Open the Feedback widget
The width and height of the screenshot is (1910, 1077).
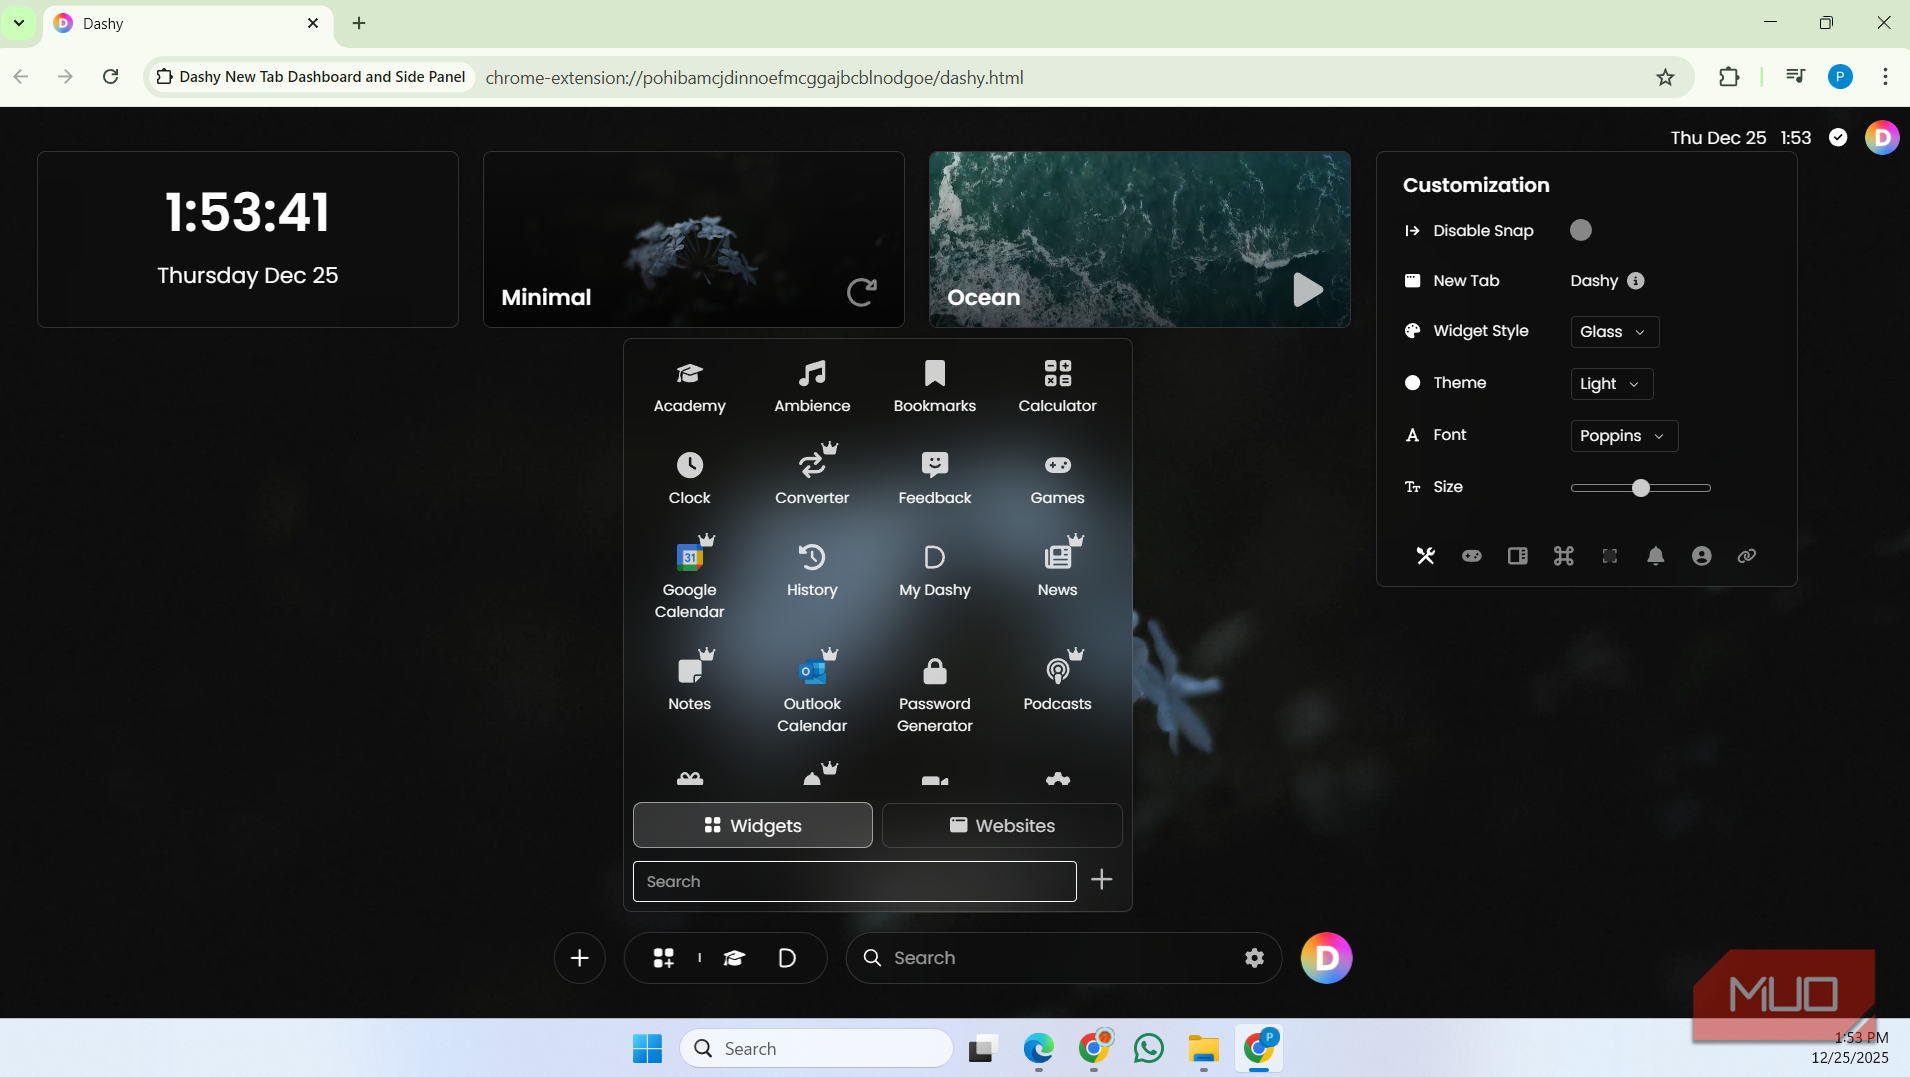click(x=934, y=479)
